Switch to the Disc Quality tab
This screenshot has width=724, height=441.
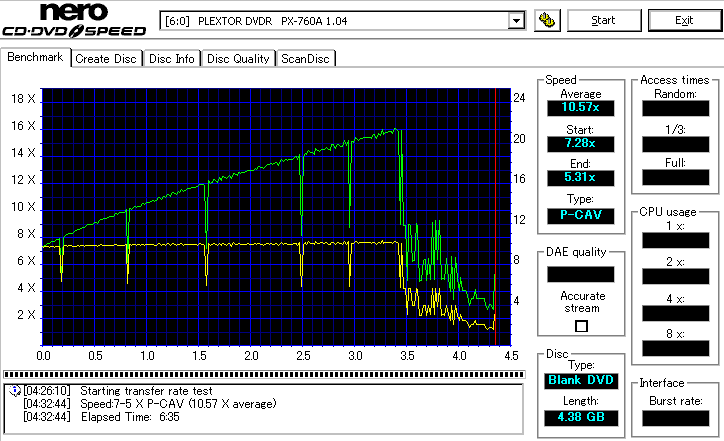(x=238, y=59)
